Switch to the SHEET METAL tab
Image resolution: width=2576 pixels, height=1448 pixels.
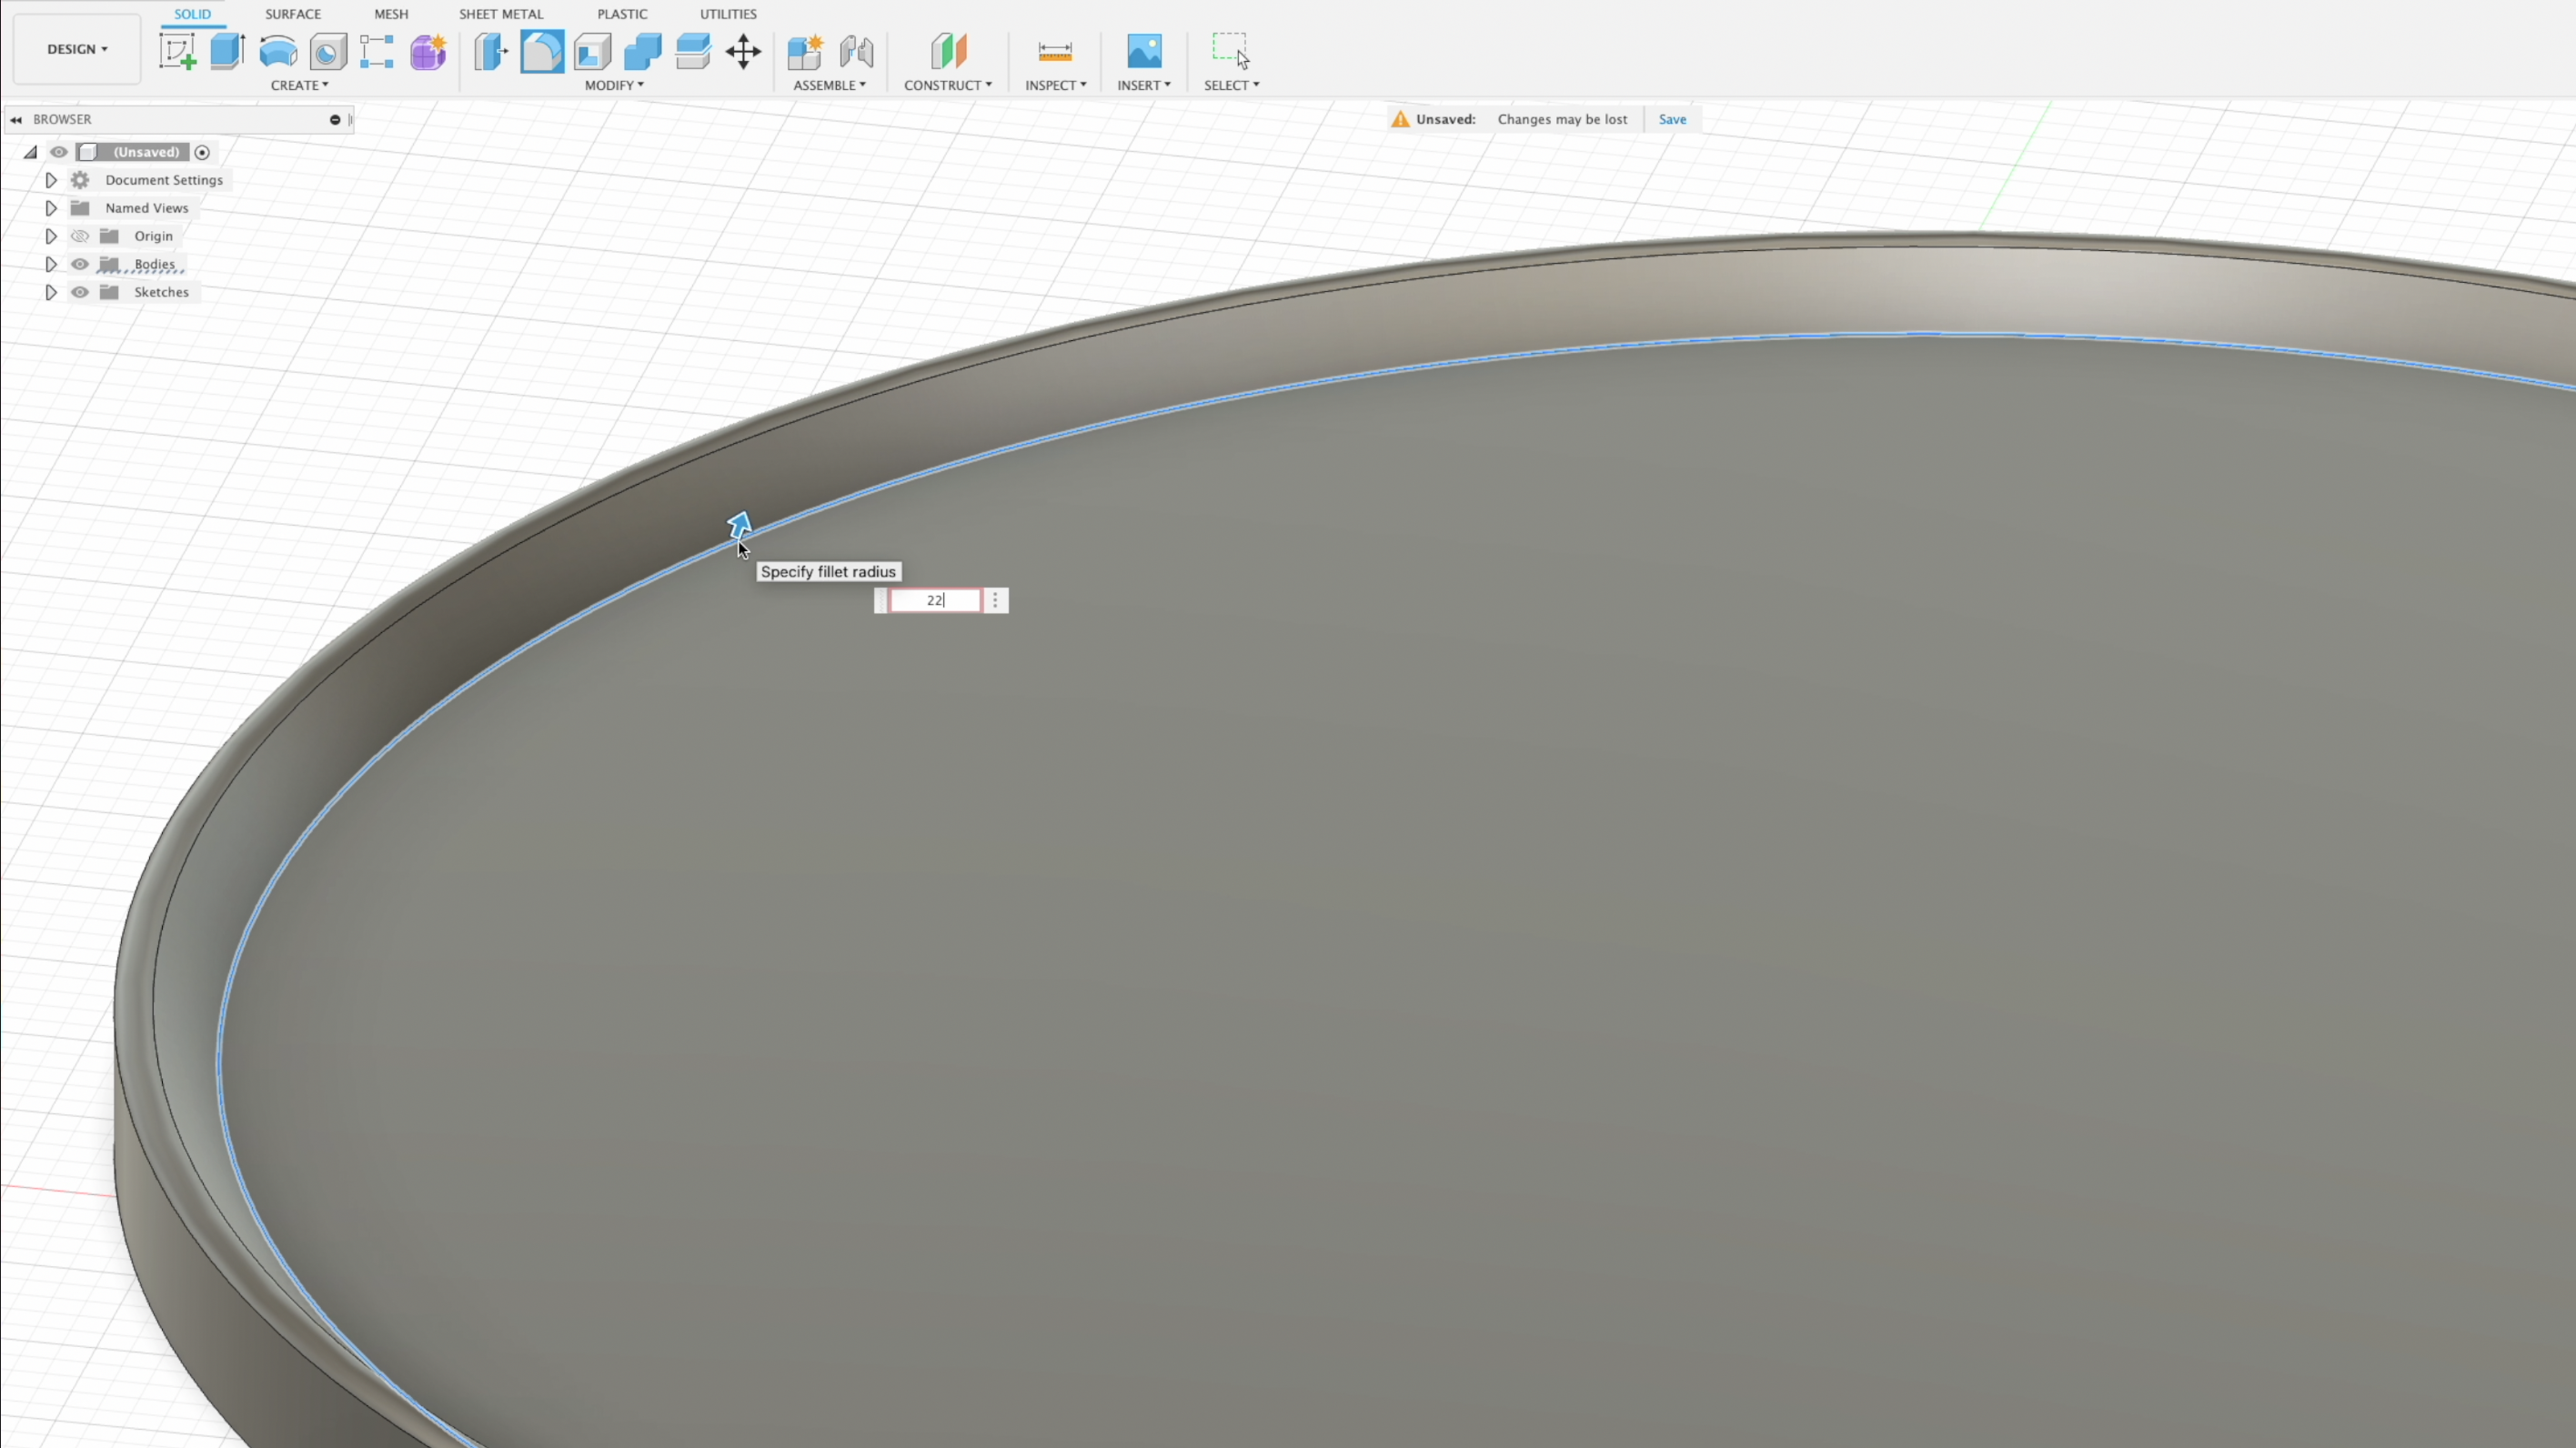[x=500, y=14]
